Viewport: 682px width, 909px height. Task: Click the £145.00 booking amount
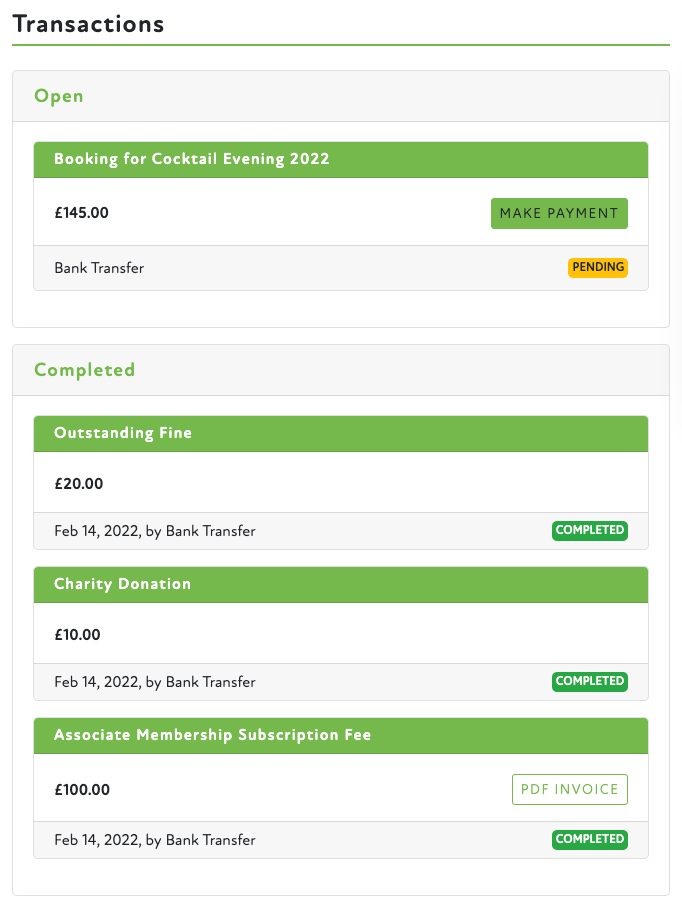(x=82, y=213)
